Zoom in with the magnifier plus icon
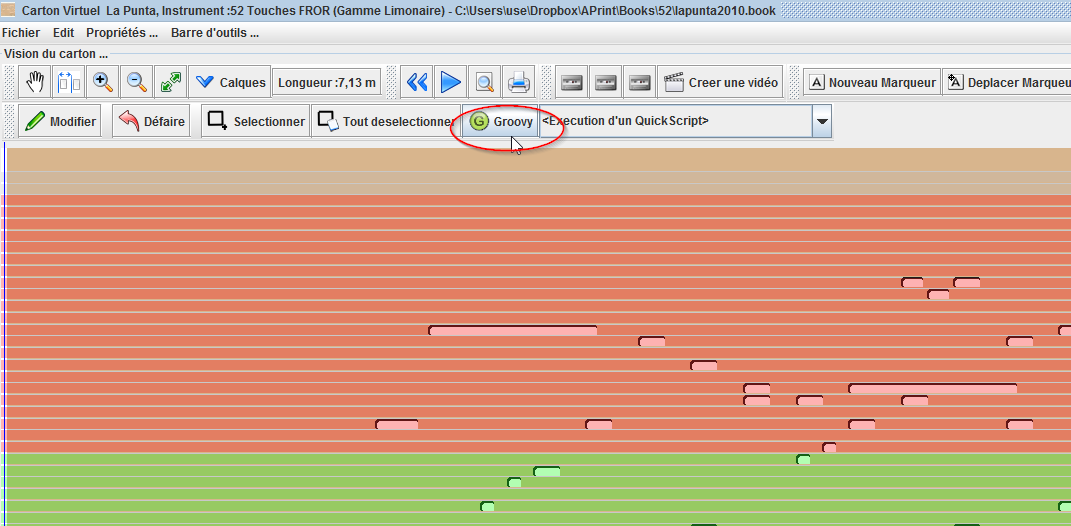Image resolution: width=1071 pixels, height=526 pixels. [103, 83]
